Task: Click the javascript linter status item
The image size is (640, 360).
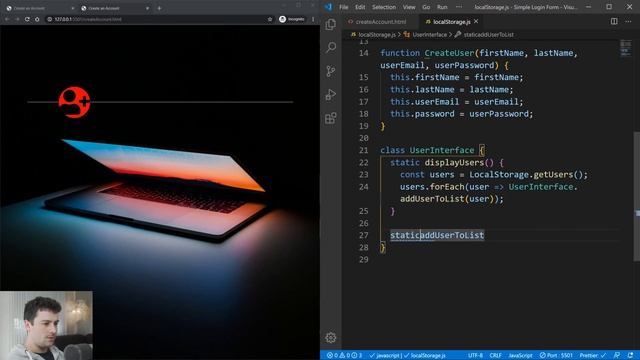Action: coord(385,356)
